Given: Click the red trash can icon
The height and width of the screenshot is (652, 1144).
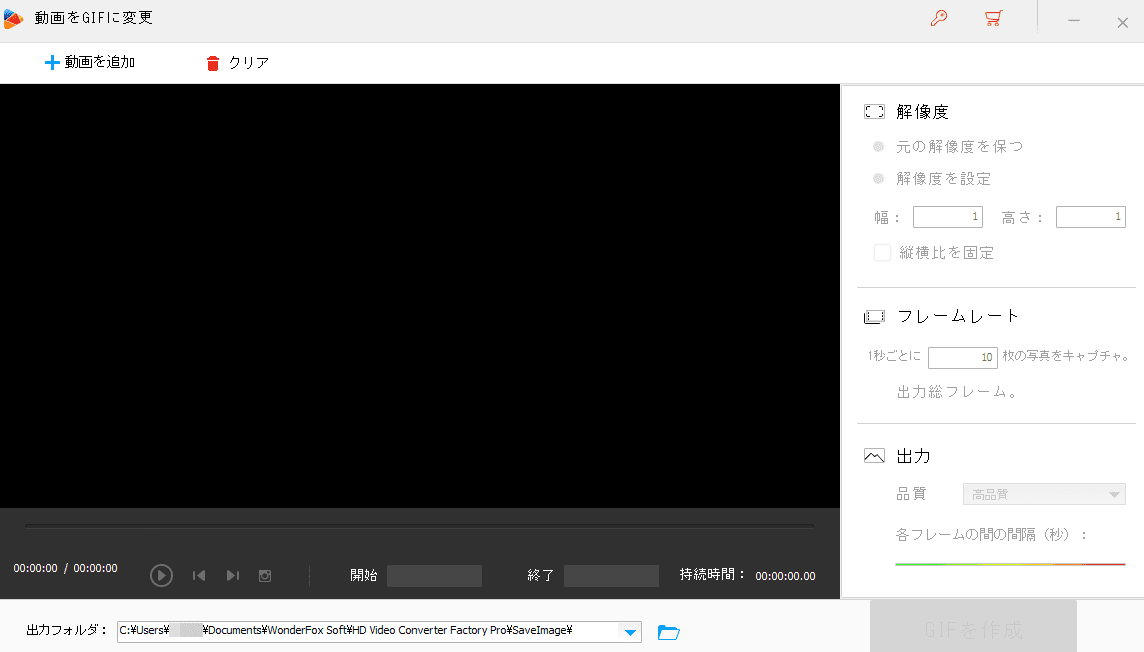Looking at the screenshot, I should coord(212,63).
